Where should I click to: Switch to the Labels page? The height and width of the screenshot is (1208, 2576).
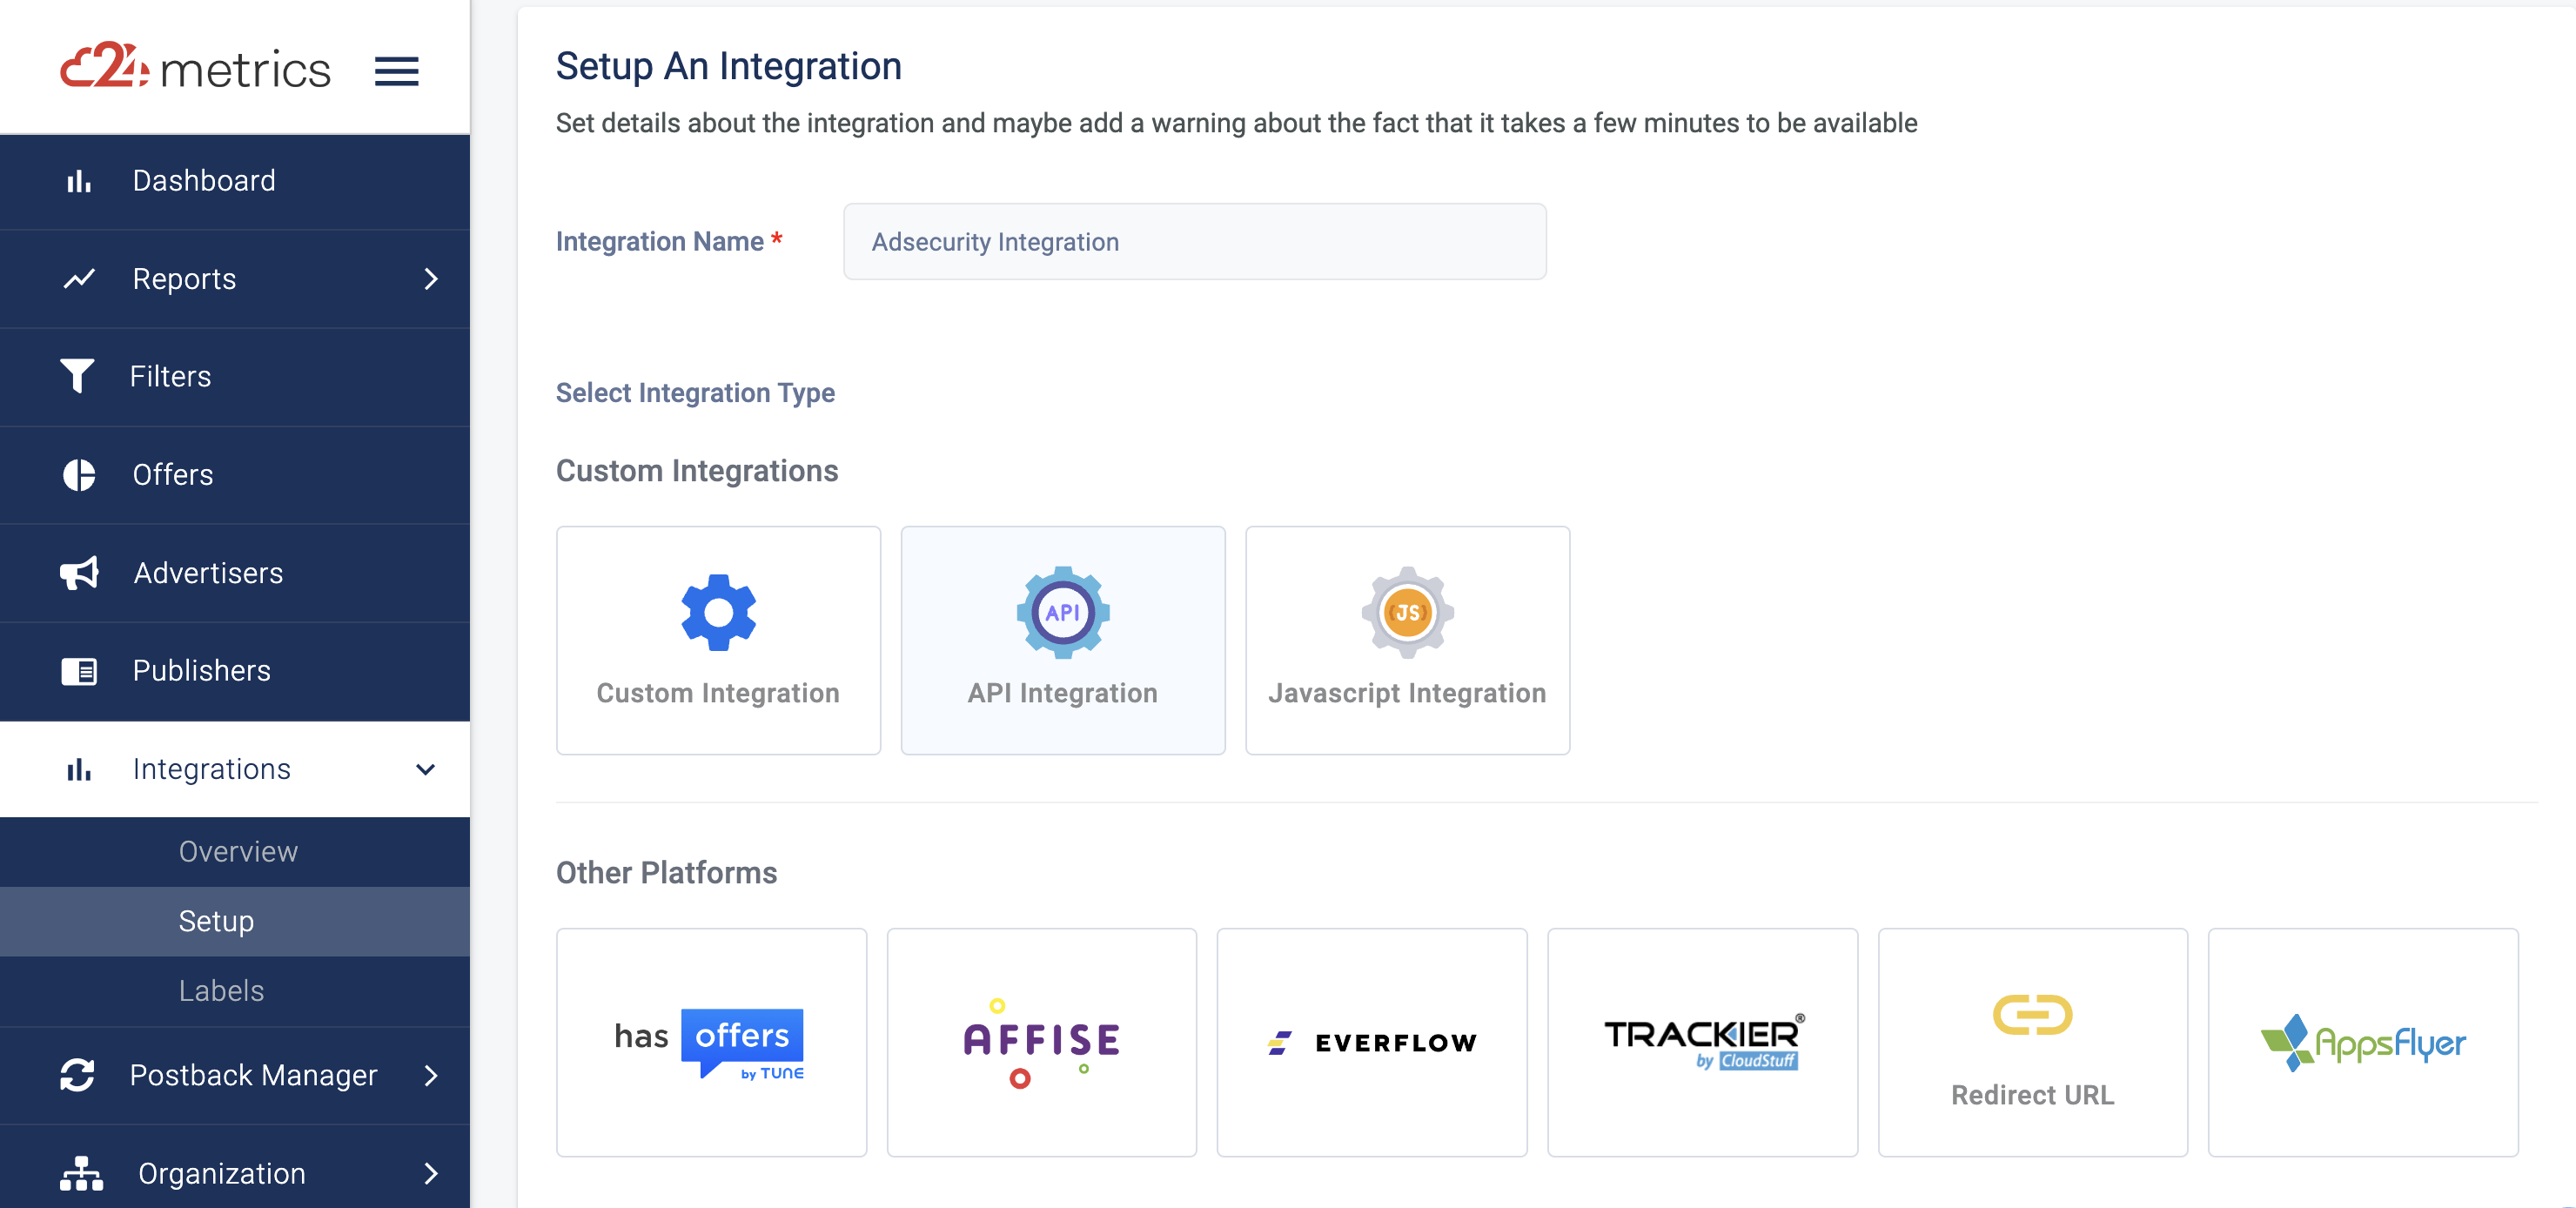(222, 990)
